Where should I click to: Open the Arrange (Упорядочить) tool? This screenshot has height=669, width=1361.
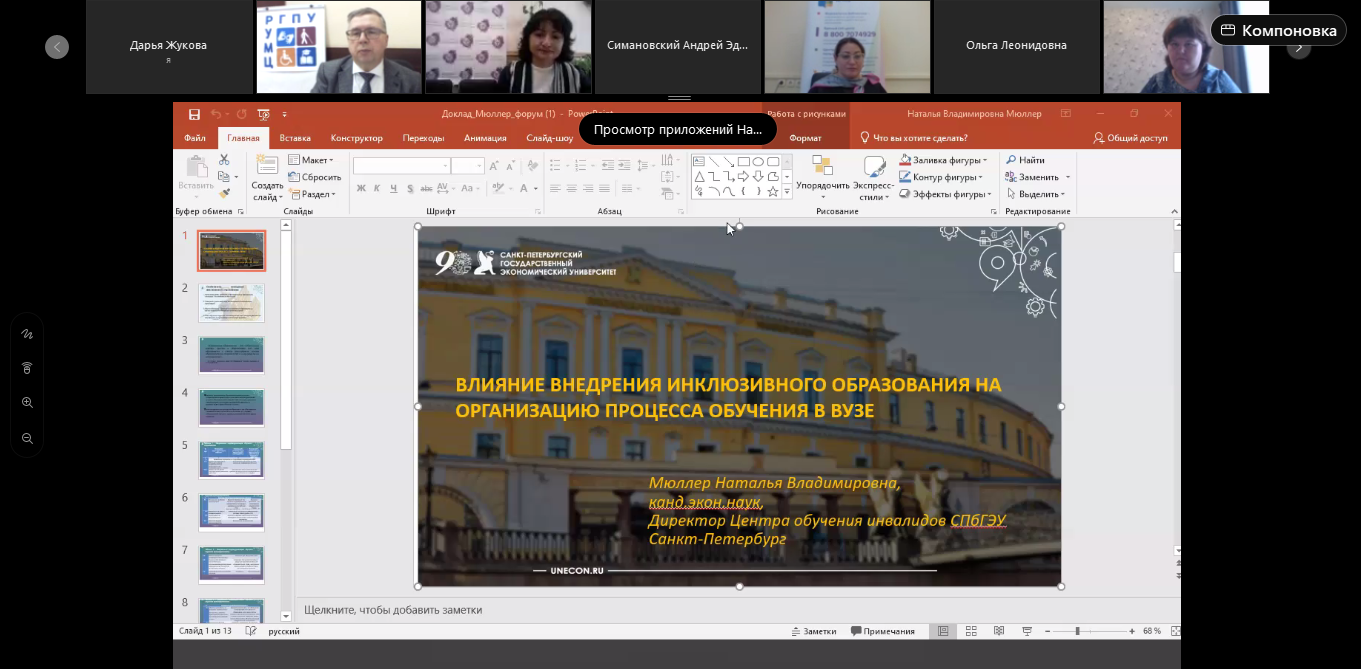822,174
